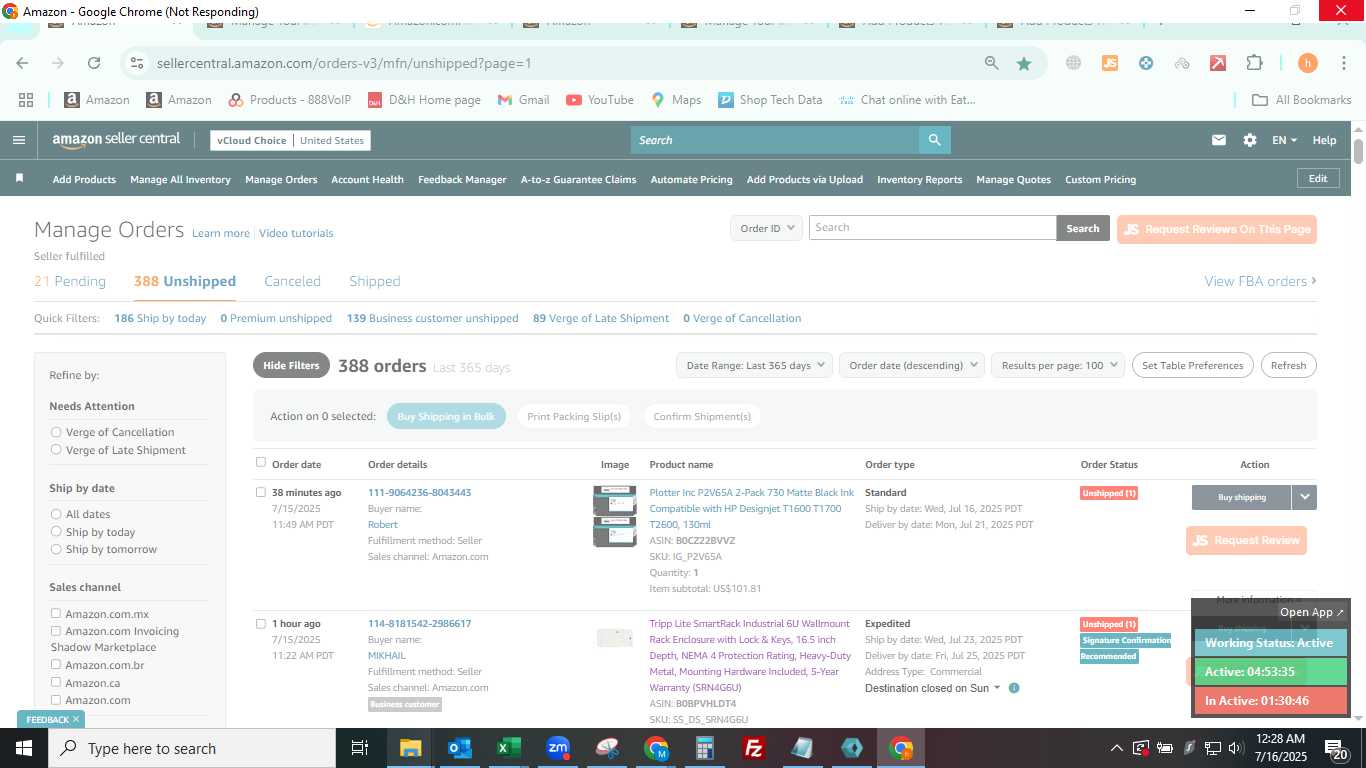Open FileZilla from the taskbar
The height and width of the screenshot is (768, 1366).
tap(754, 748)
